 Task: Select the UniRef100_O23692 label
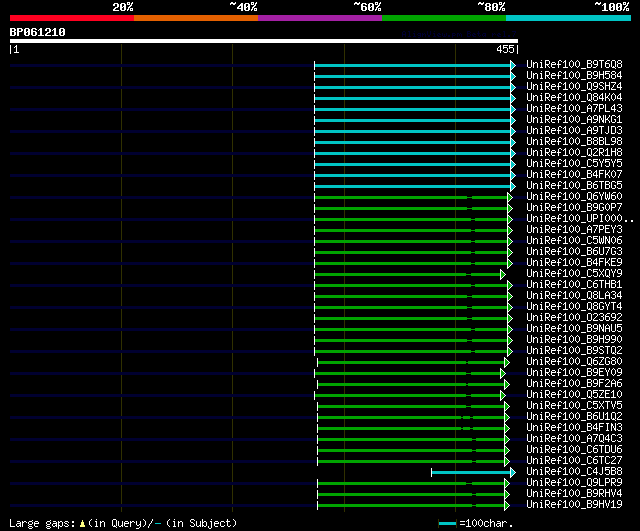(574, 318)
